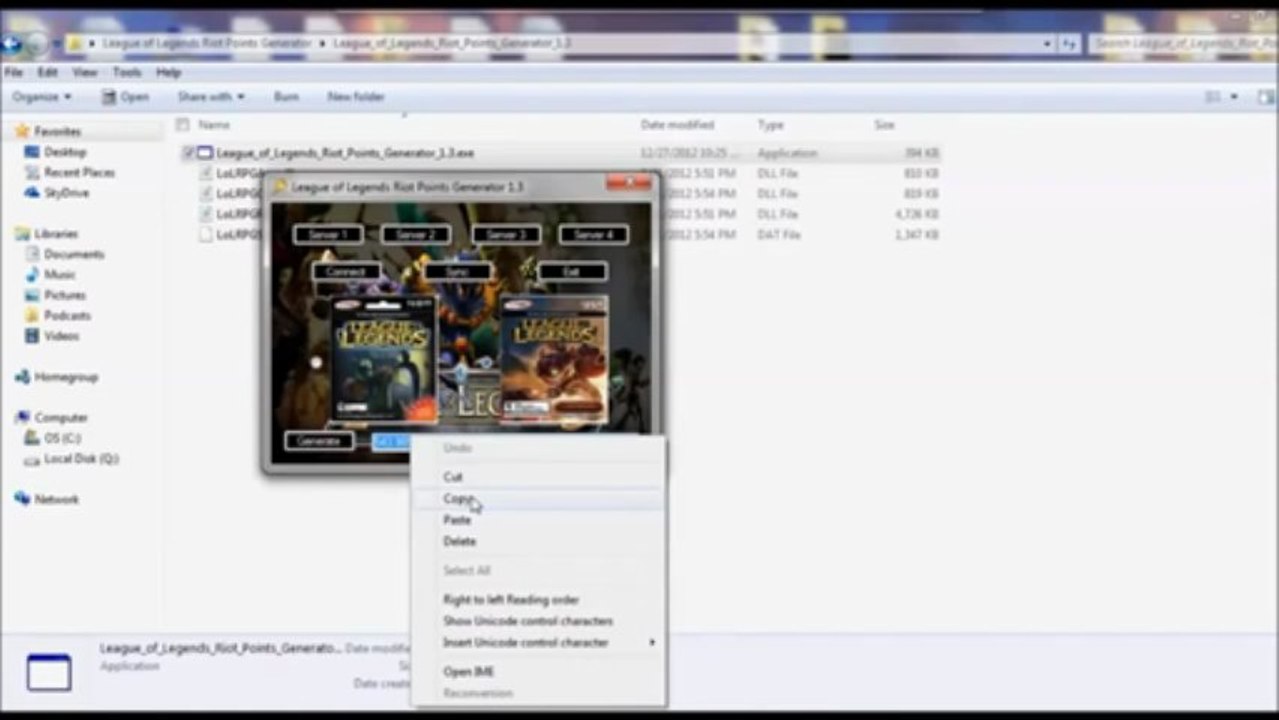This screenshot has width=1279, height=720.
Task: Uncheck the generator .exe file checkbox
Action: coord(189,153)
